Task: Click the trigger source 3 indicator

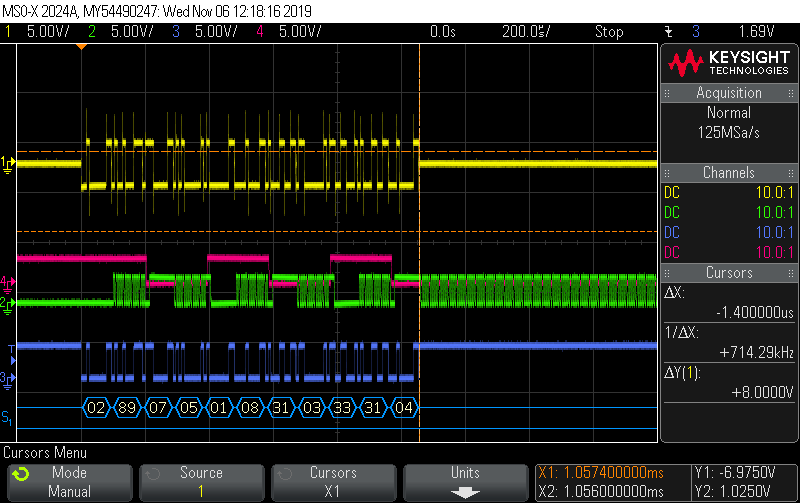Action: (696, 32)
